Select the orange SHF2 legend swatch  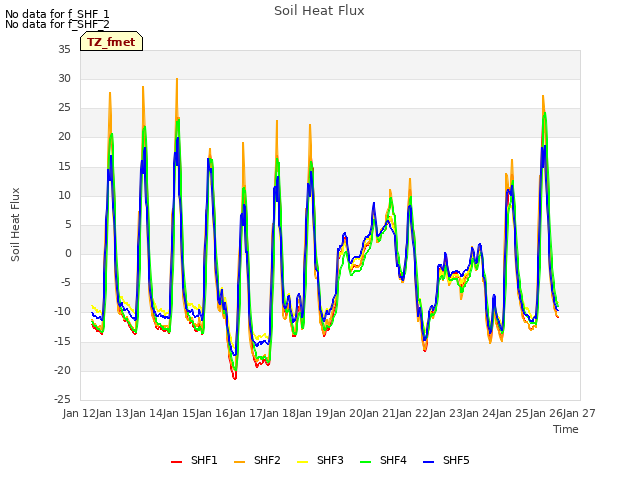coord(240,462)
